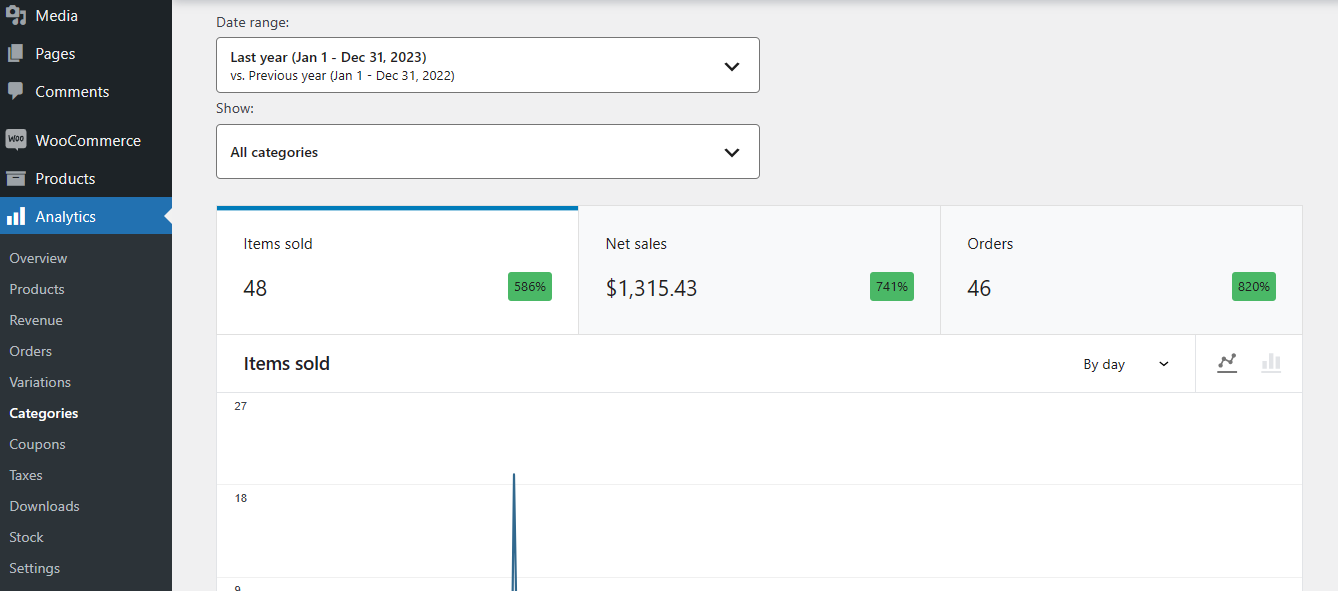Open Analytics menu item
Screen dimensions: 1338x591
coord(86,217)
